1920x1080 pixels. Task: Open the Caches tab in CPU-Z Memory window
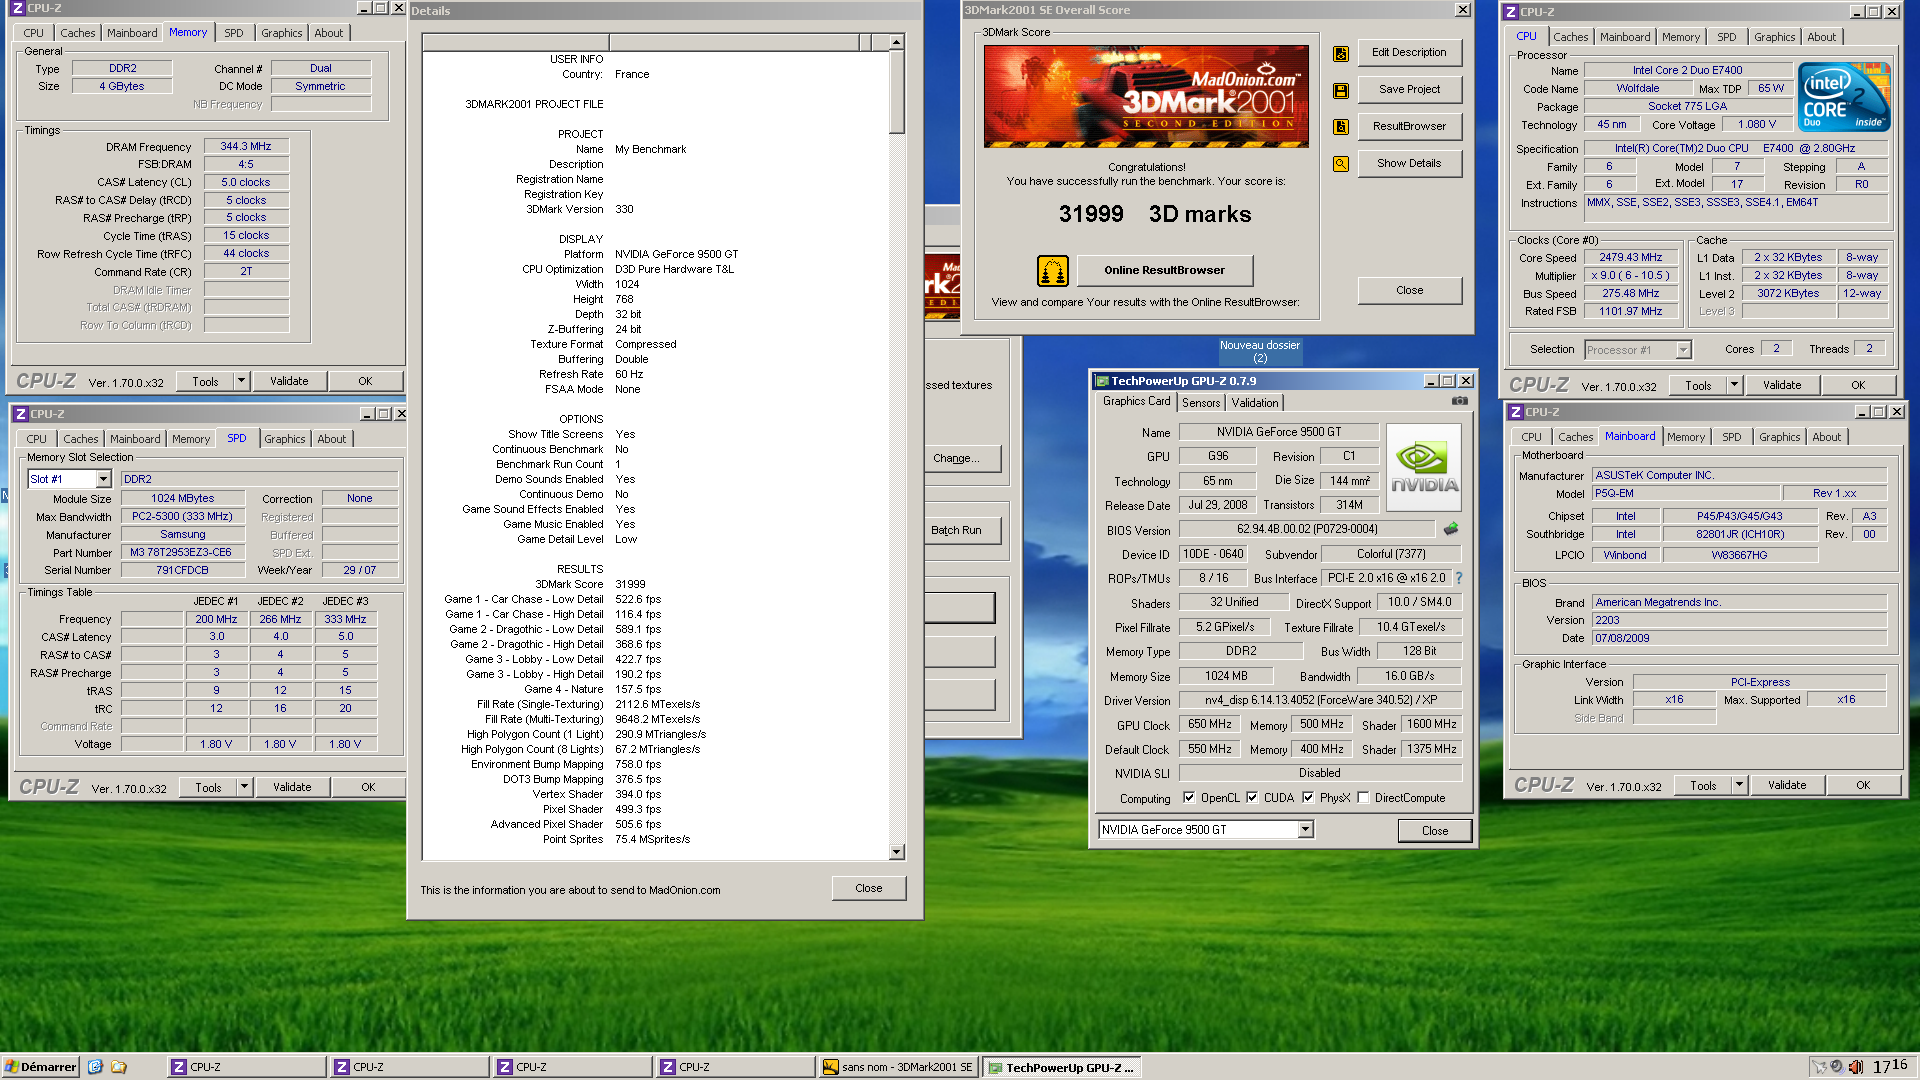click(x=78, y=33)
